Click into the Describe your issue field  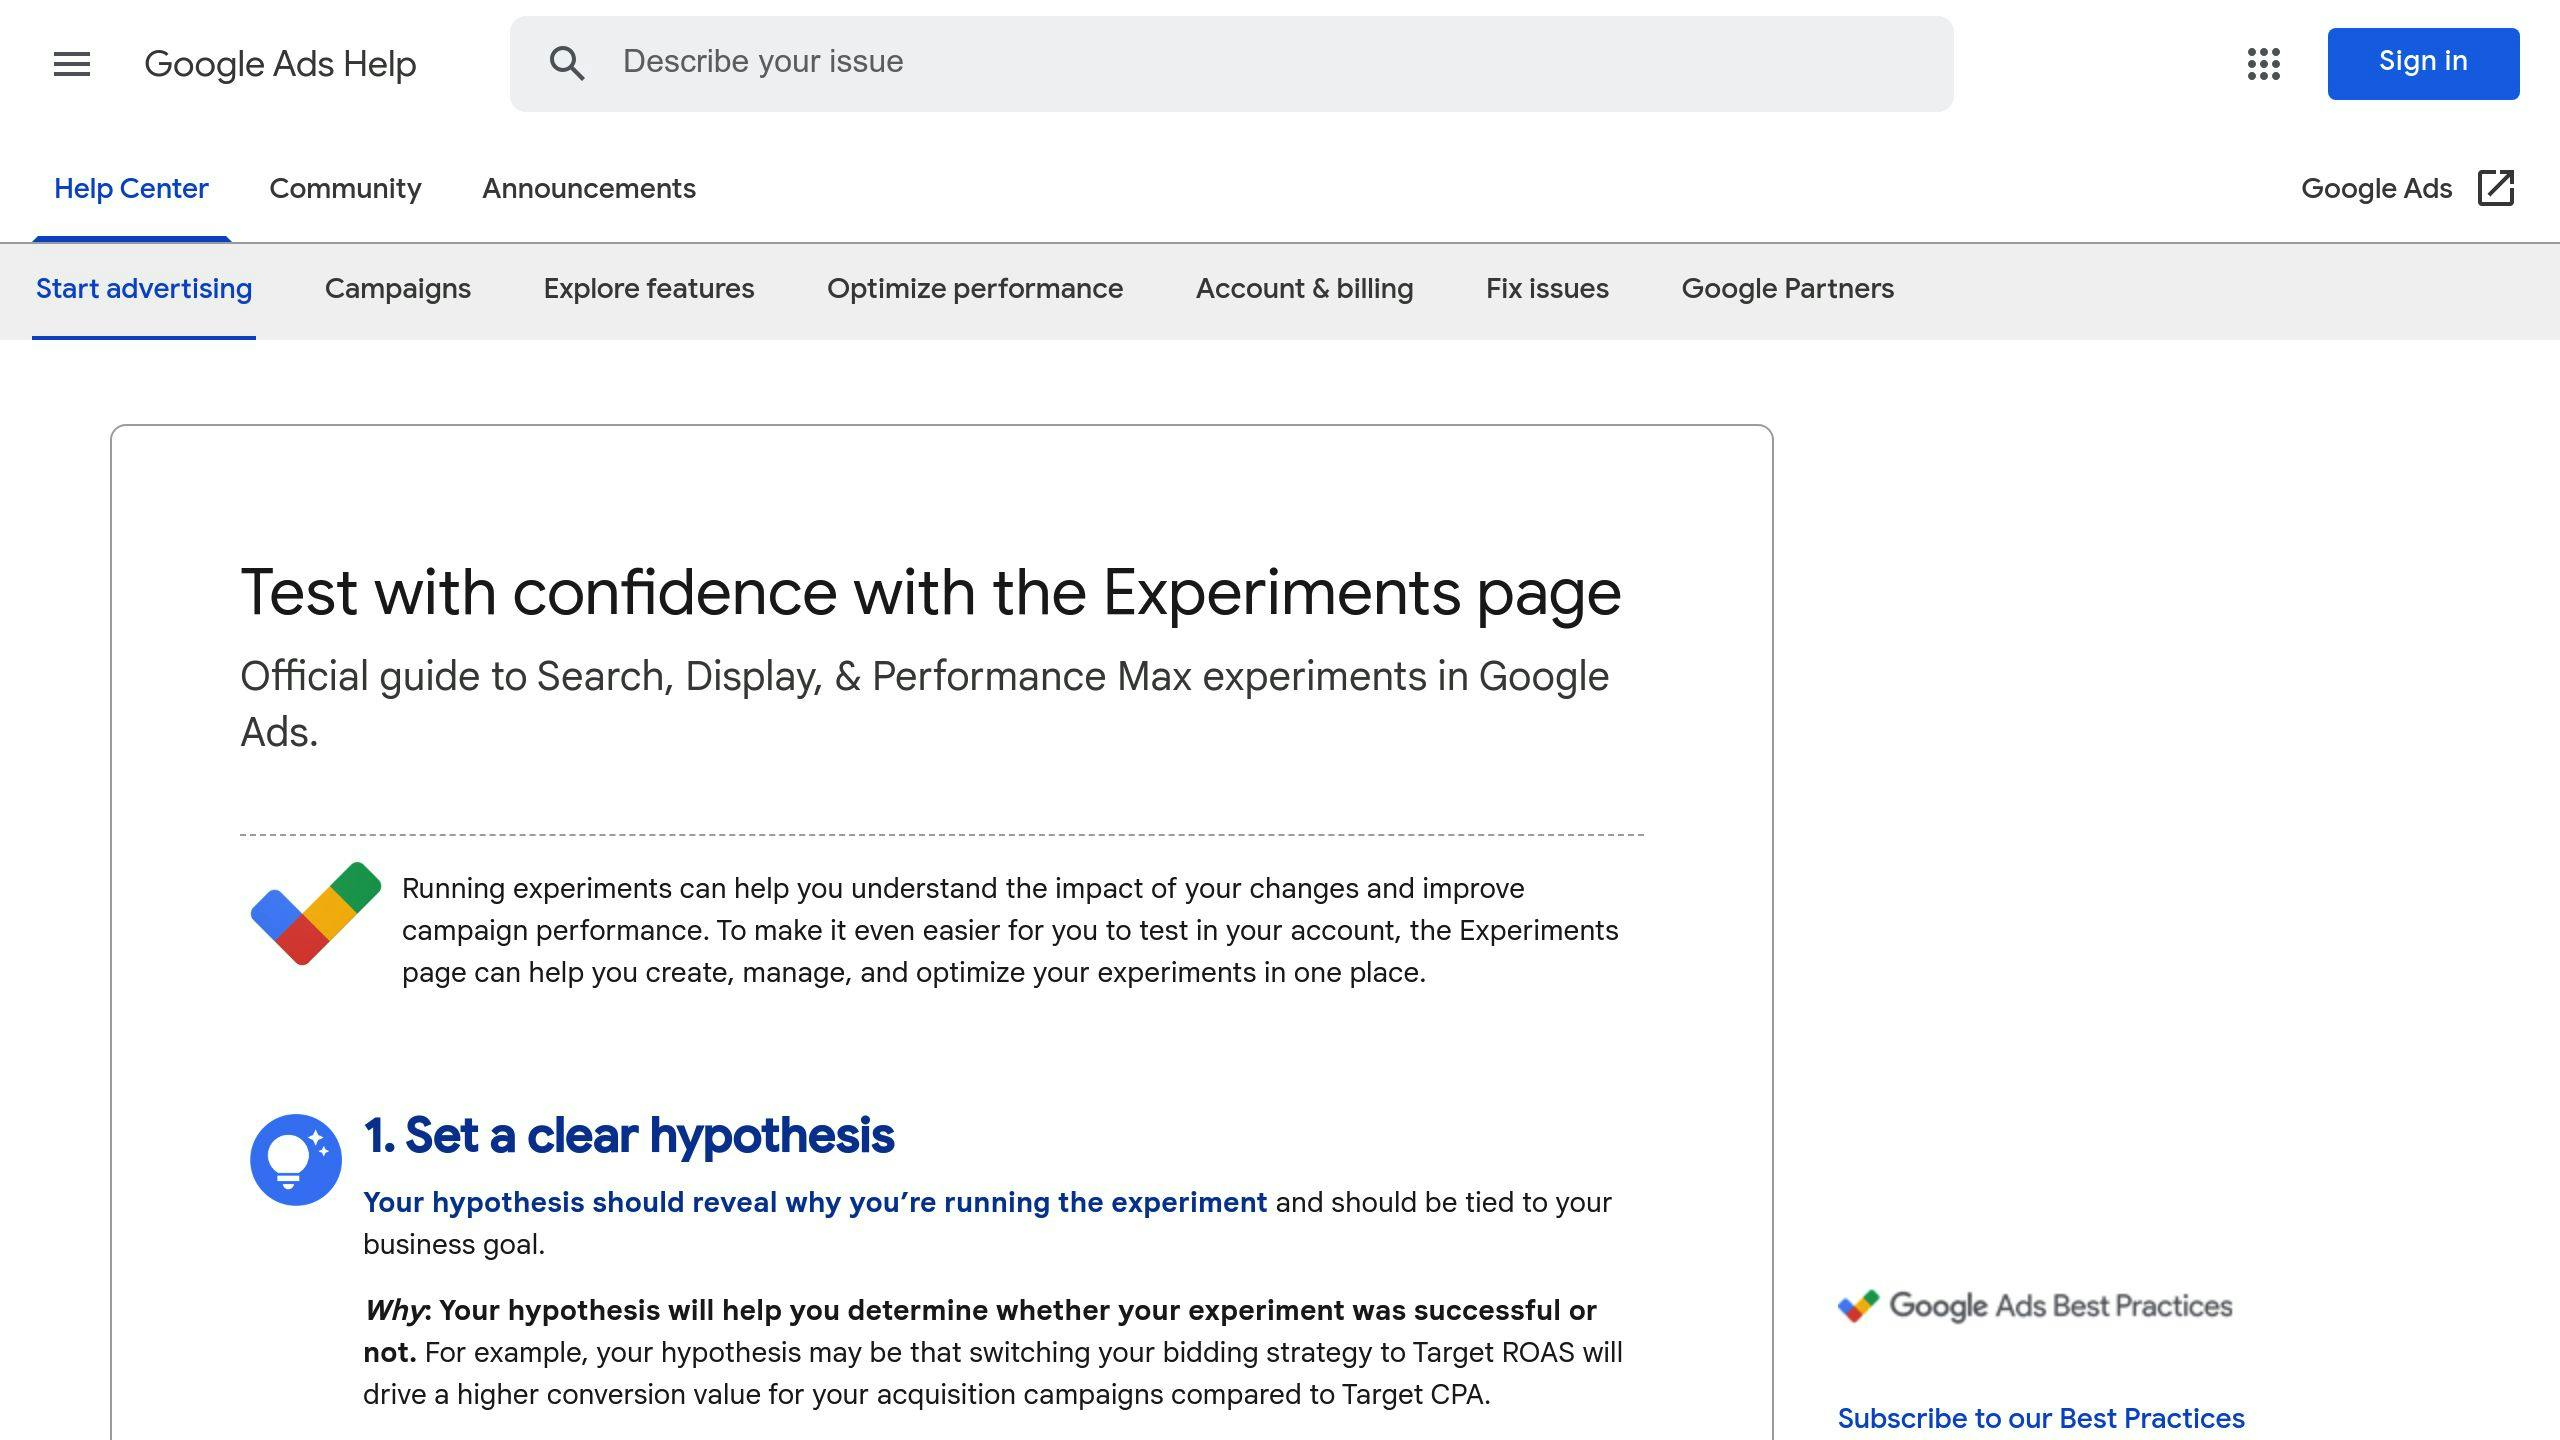tap(1231, 64)
